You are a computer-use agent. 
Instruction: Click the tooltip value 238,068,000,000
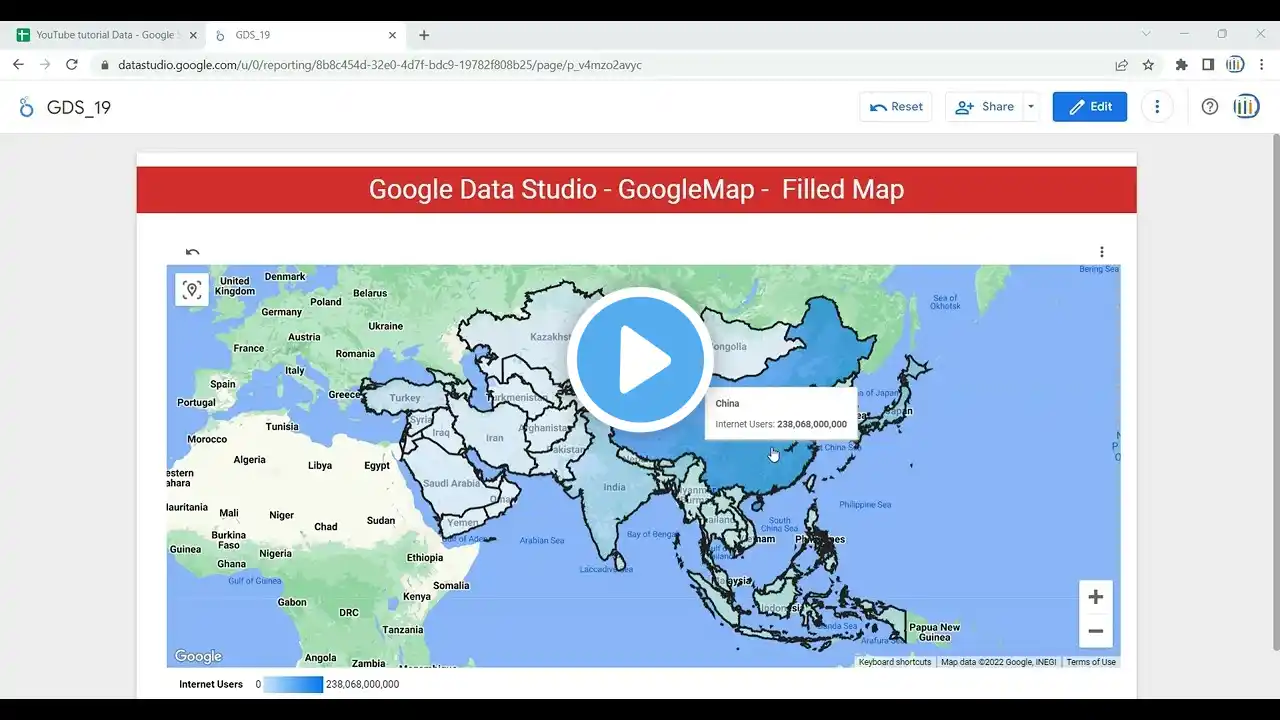812,424
